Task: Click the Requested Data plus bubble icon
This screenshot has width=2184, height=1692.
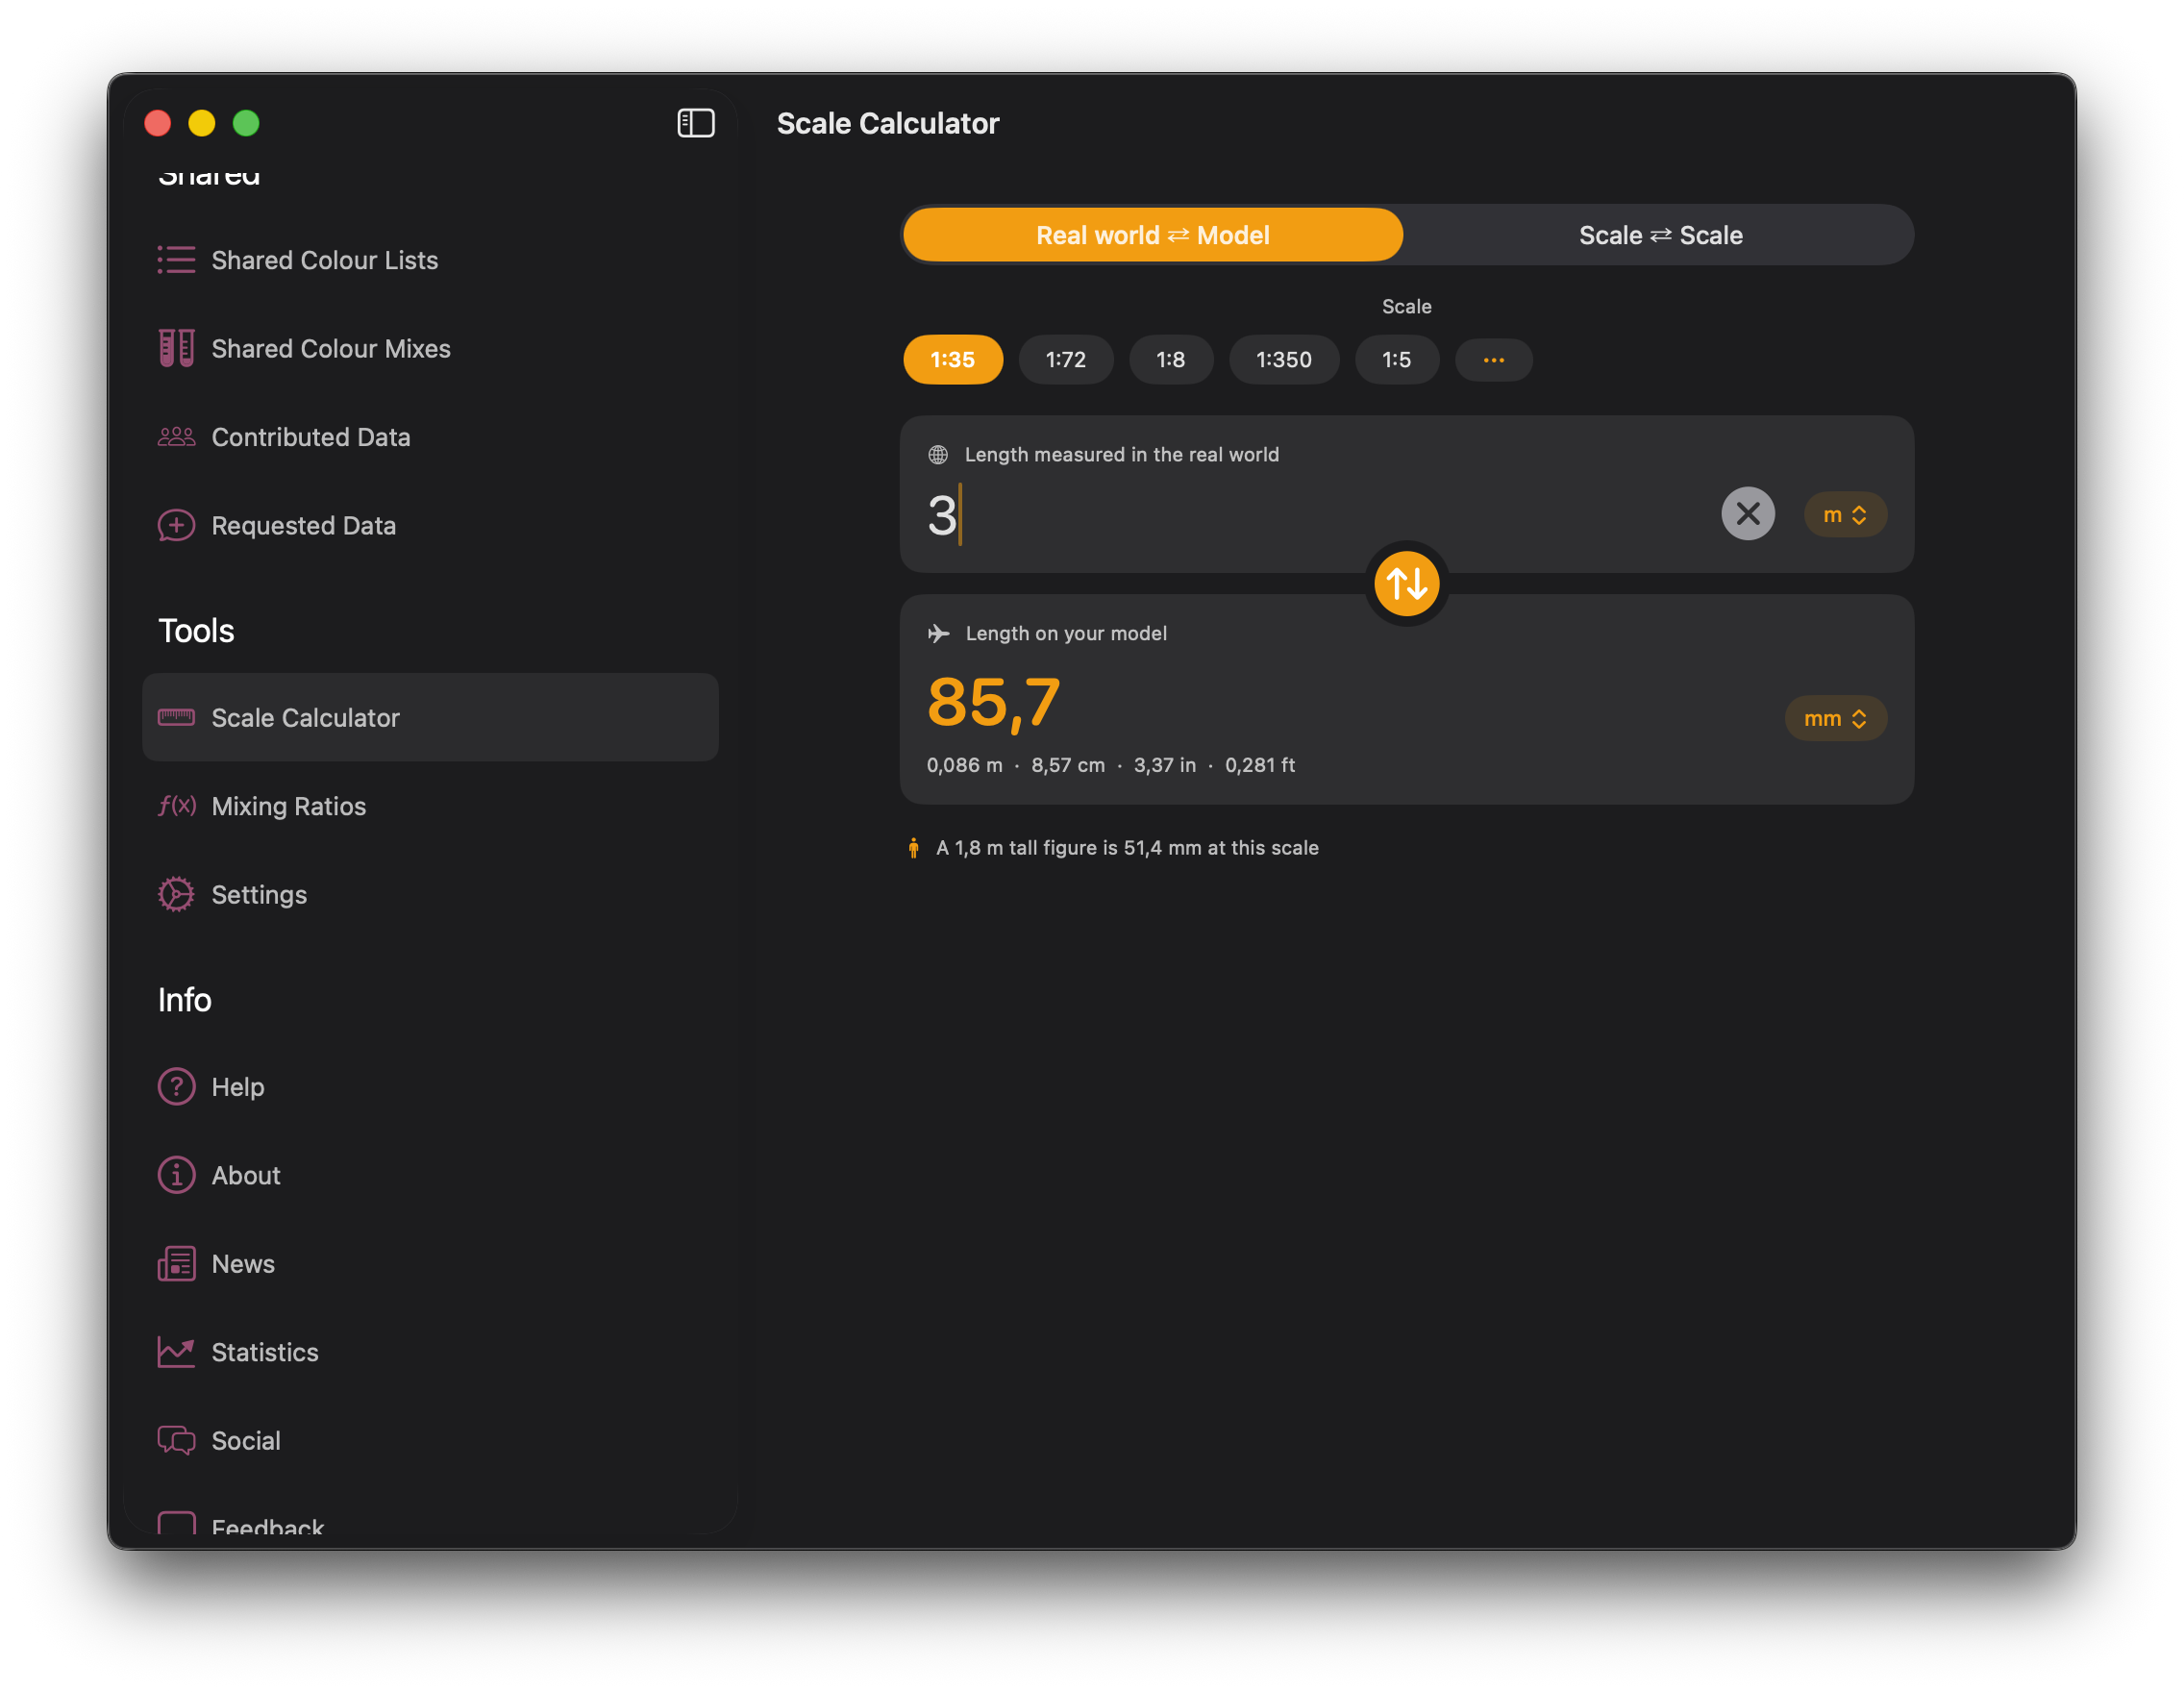Action: click(176, 525)
